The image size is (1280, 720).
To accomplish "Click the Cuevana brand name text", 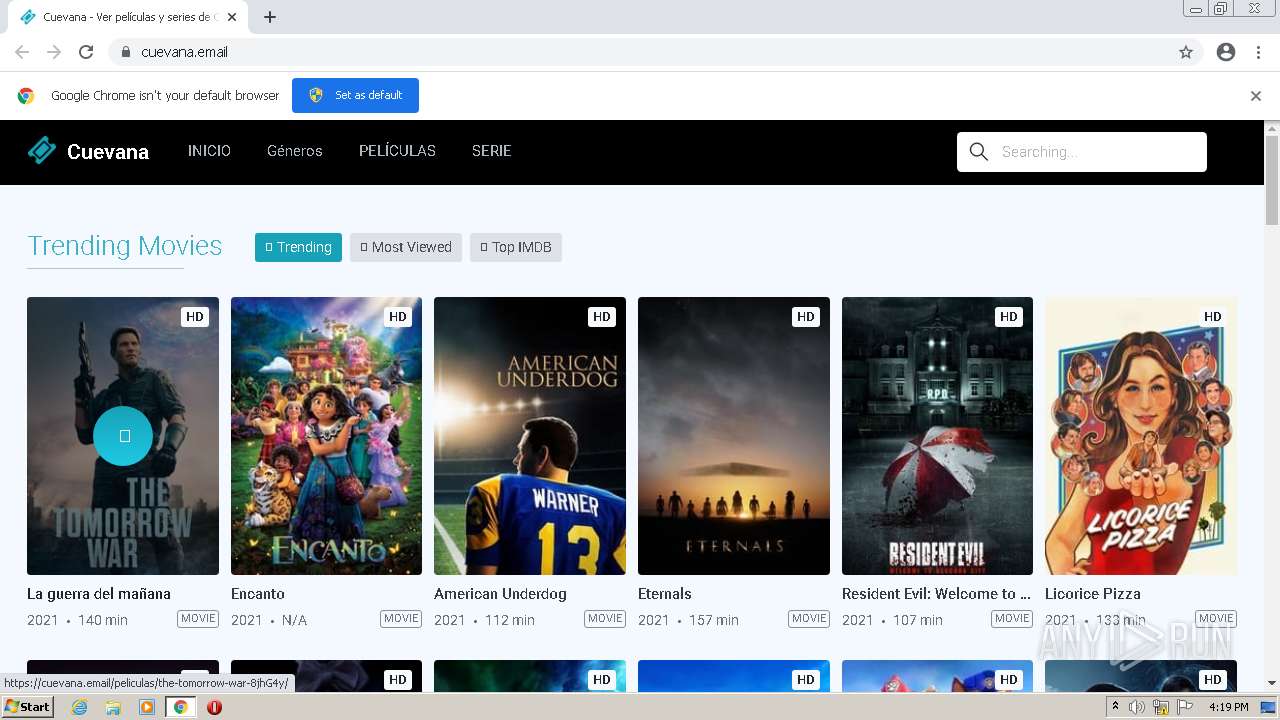I will (x=108, y=152).
